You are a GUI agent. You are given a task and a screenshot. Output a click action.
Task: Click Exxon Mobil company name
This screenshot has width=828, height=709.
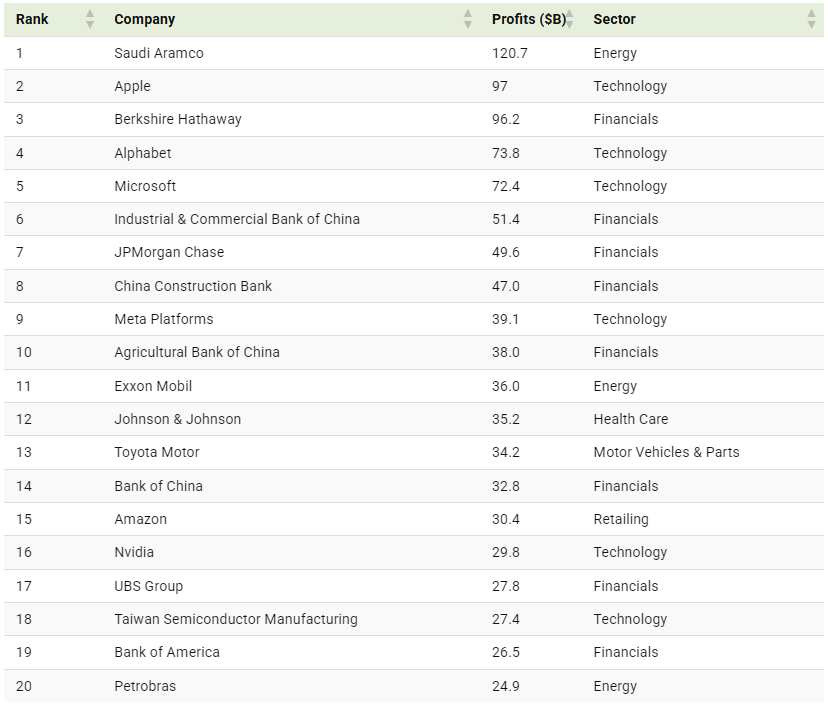coord(153,386)
